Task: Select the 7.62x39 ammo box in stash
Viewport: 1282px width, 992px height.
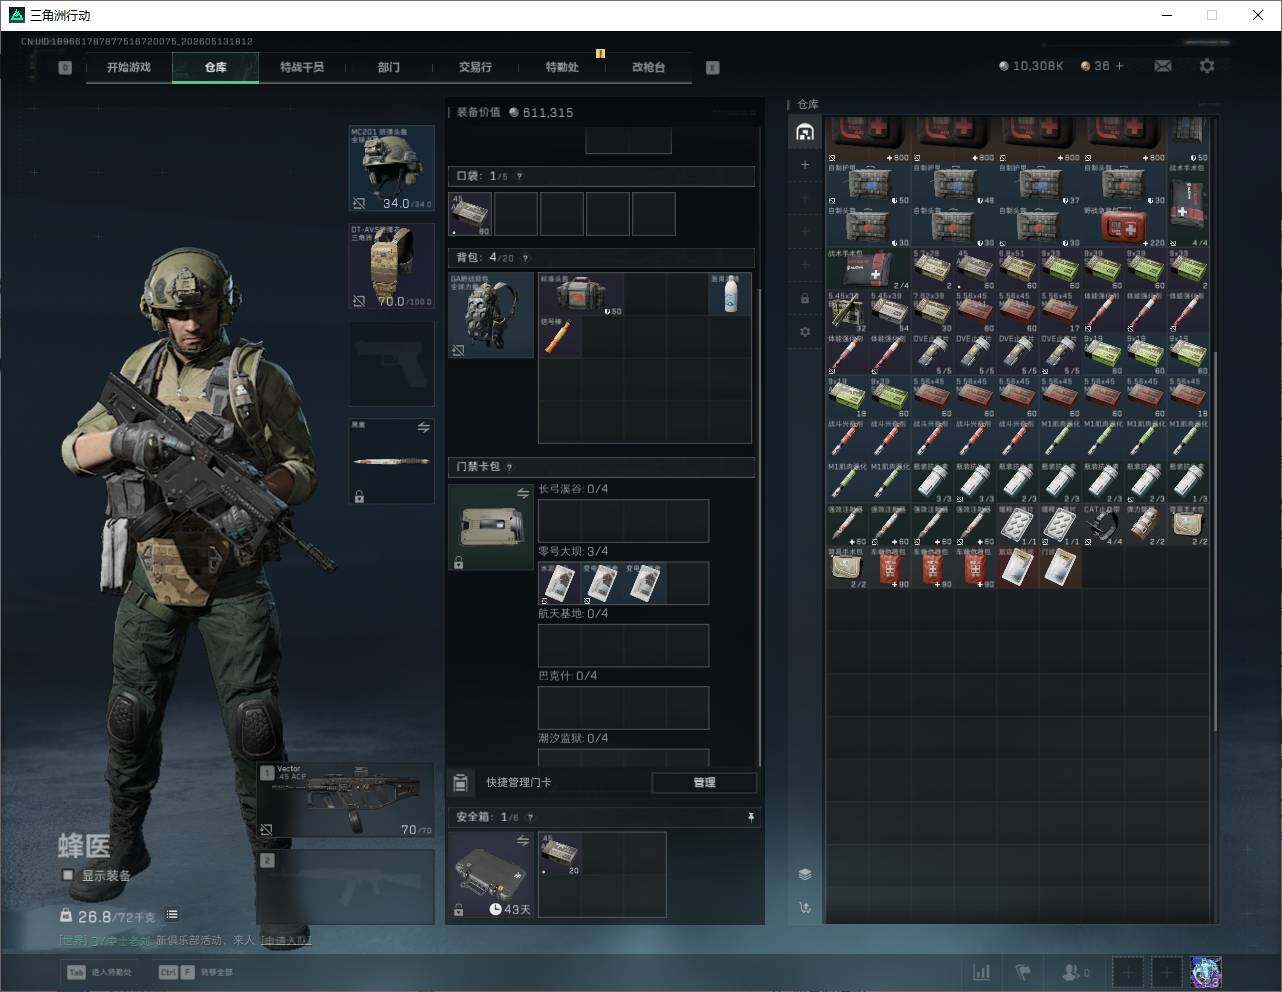Action: (x=932, y=311)
